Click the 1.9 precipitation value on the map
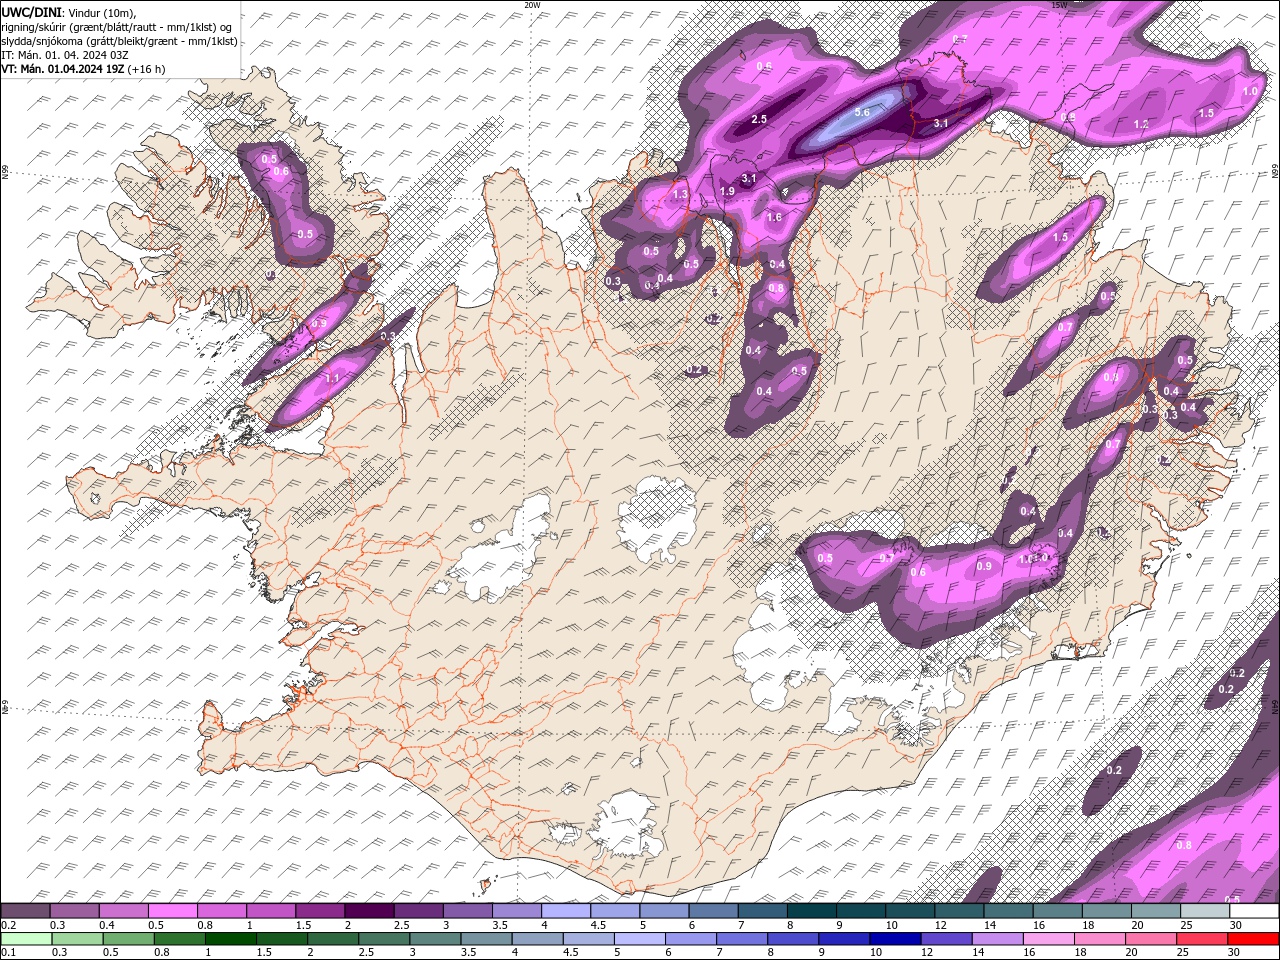Image resolution: width=1280 pixels, height=960 pixels. click(727, 191)
